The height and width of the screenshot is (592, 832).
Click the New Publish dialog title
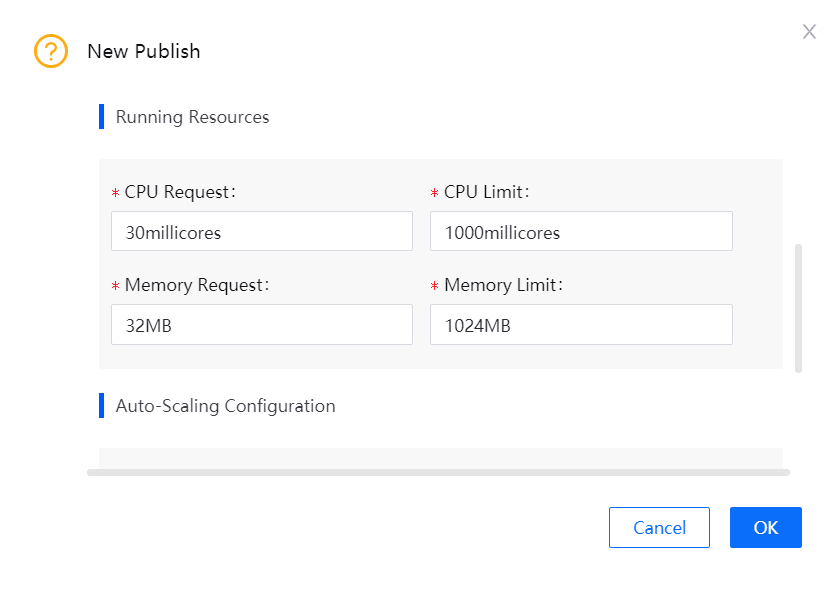pyautogui.click(x=144, y=51)
